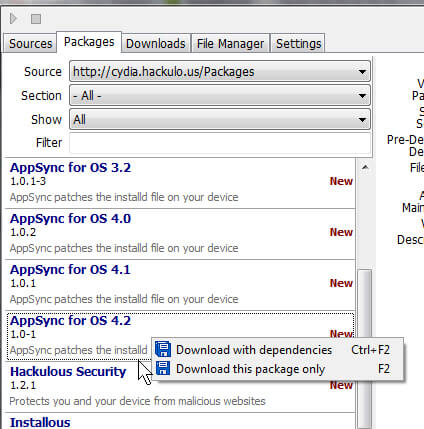Open the Settings tab
Screen dimensions: 424x429
298,43
